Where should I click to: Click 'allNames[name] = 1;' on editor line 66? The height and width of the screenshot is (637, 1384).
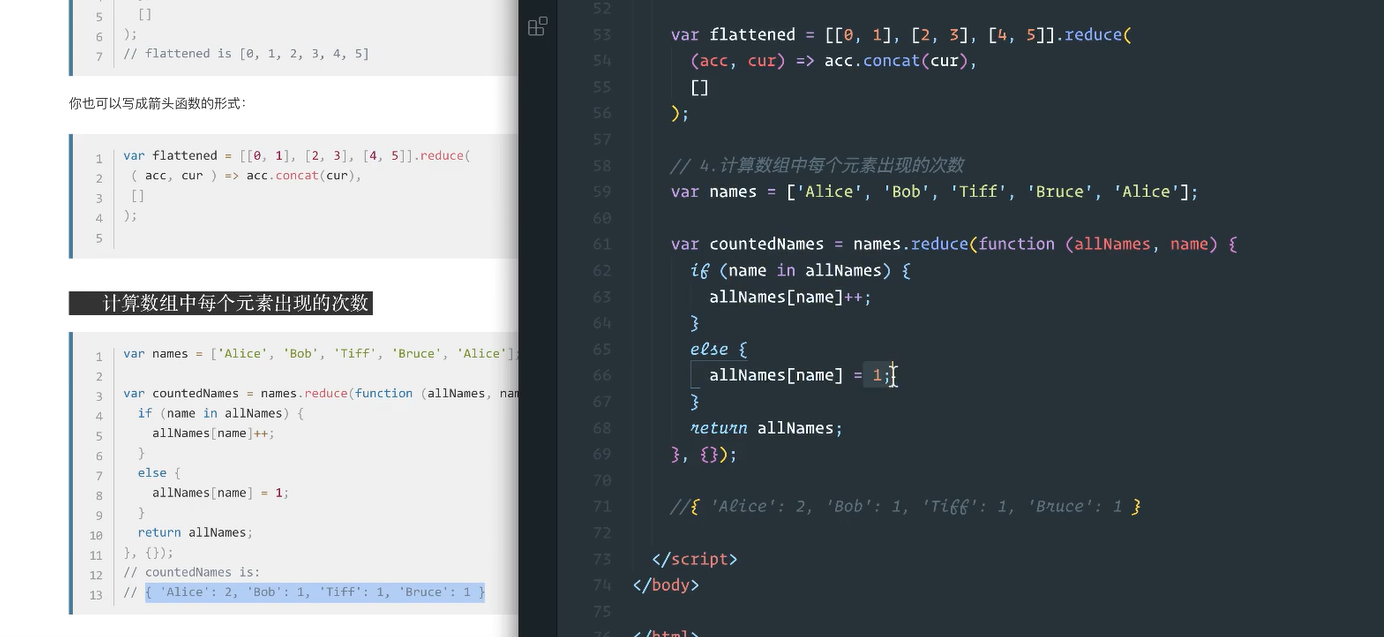[800, 375]
